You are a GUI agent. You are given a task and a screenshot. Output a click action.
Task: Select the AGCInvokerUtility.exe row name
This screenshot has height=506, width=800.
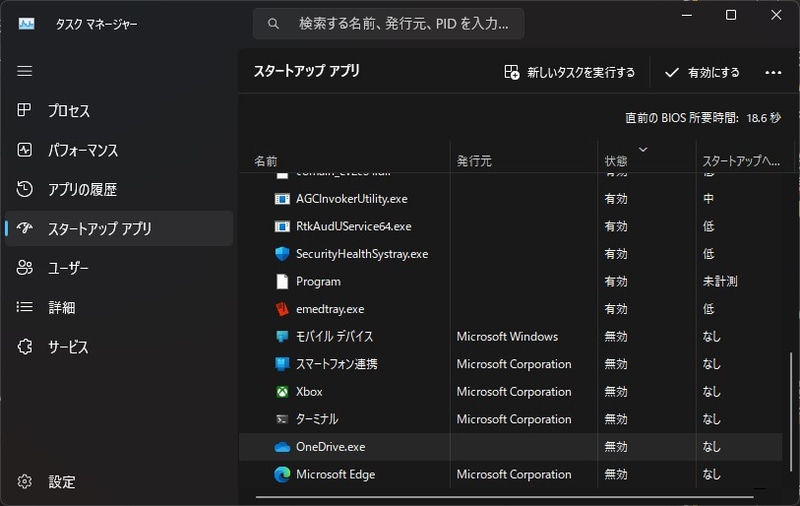[352, 199]
